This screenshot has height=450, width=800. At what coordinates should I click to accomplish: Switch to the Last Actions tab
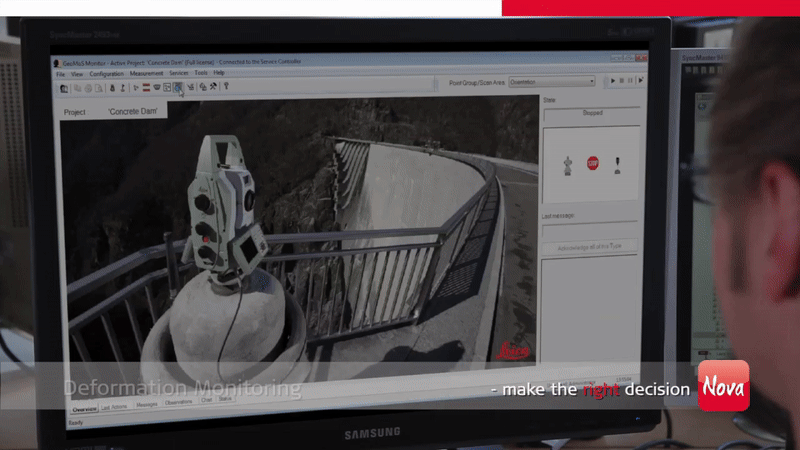click(114, 407)
